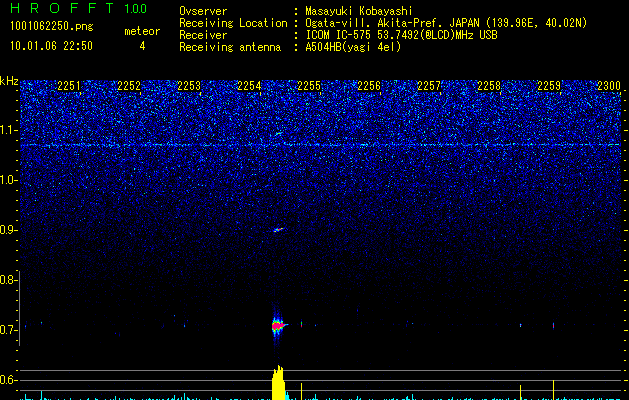
Task: Click the 2256 time marker
Action: 369,86
